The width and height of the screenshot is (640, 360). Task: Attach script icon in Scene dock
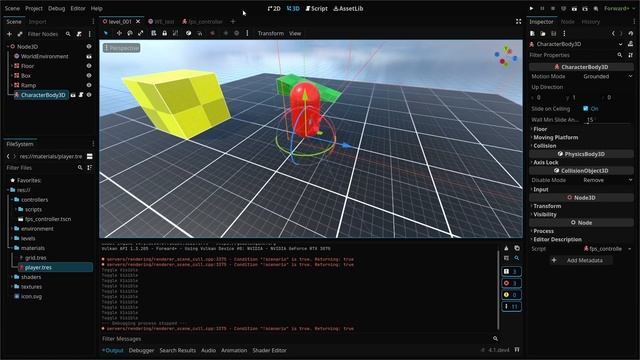[79, 34]
